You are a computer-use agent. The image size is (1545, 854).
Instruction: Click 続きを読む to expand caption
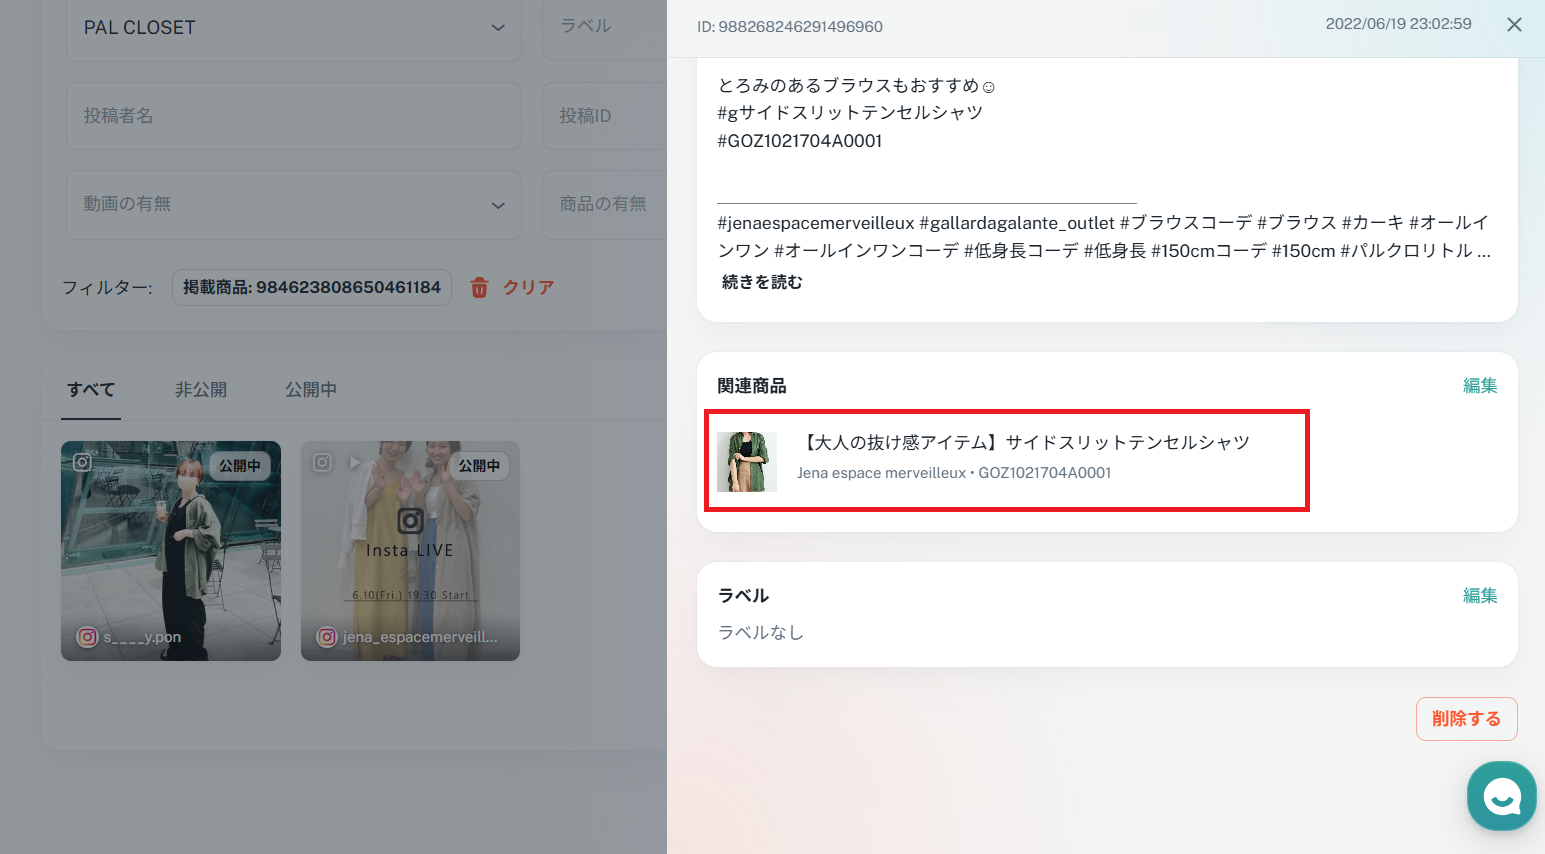click(762, 283)
